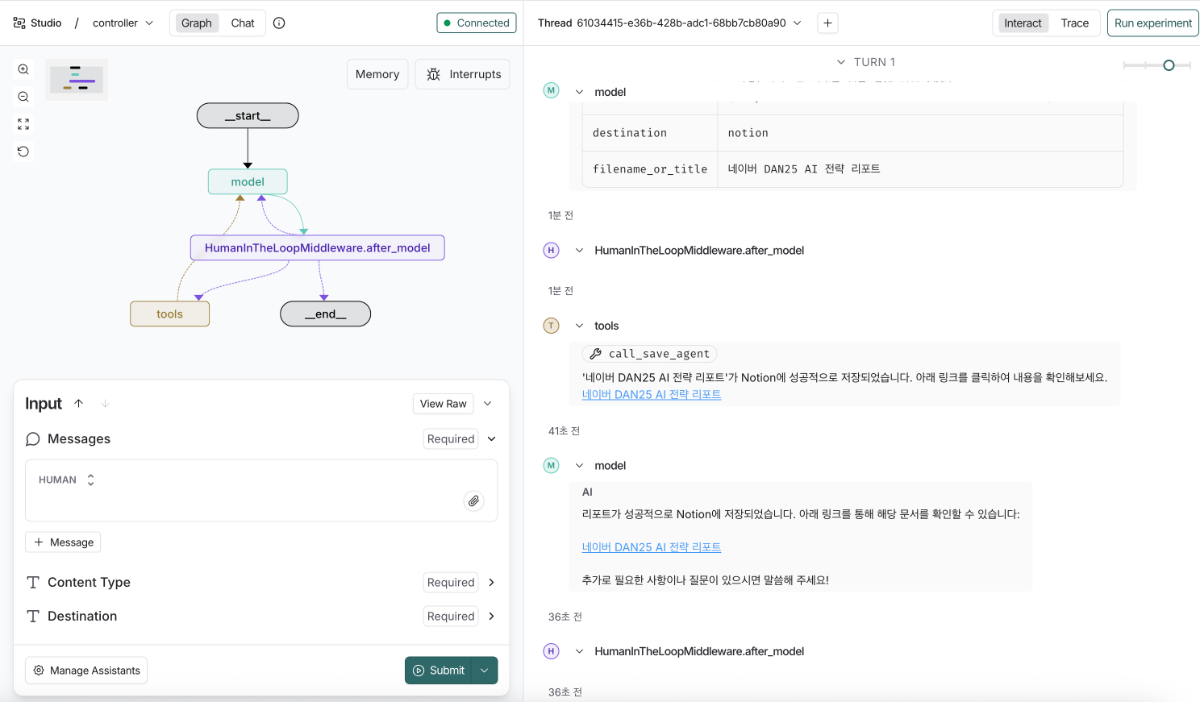The width and height of the screenshot is (1200, 702).
Task: Click the paperclip attach file icon
Action: click(474, 501)
